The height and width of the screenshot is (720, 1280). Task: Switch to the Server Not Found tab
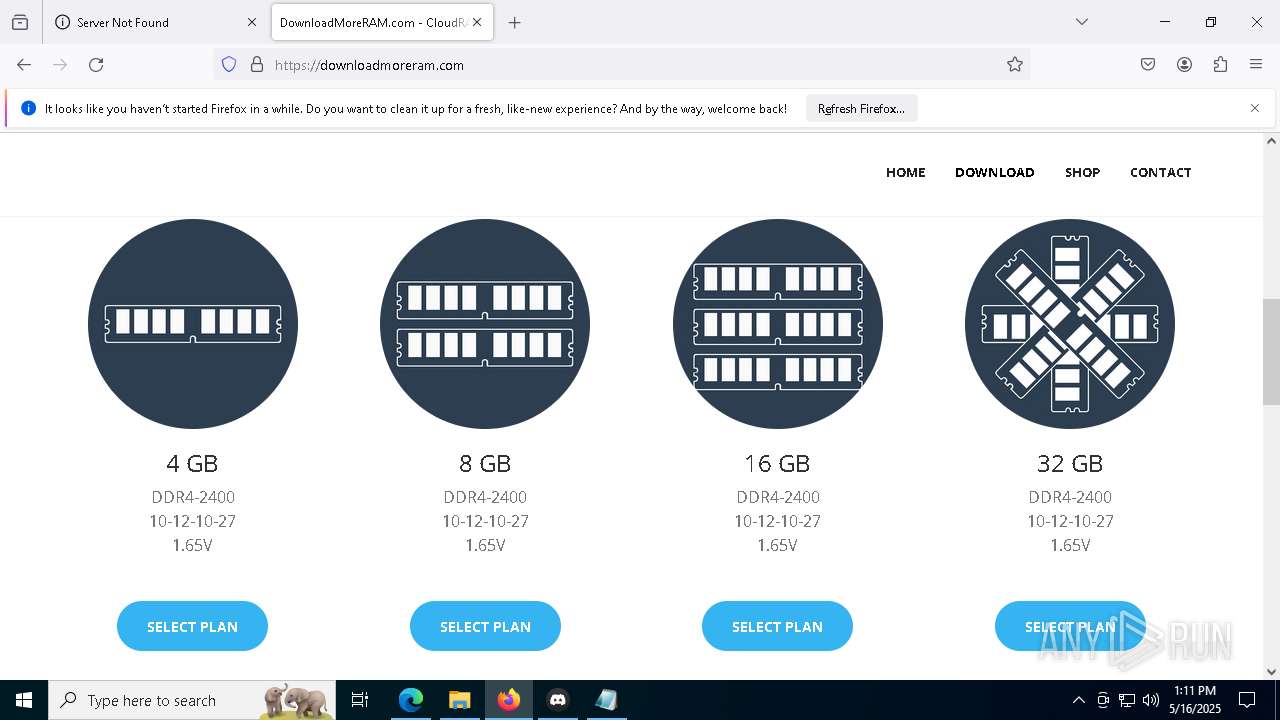156,22
